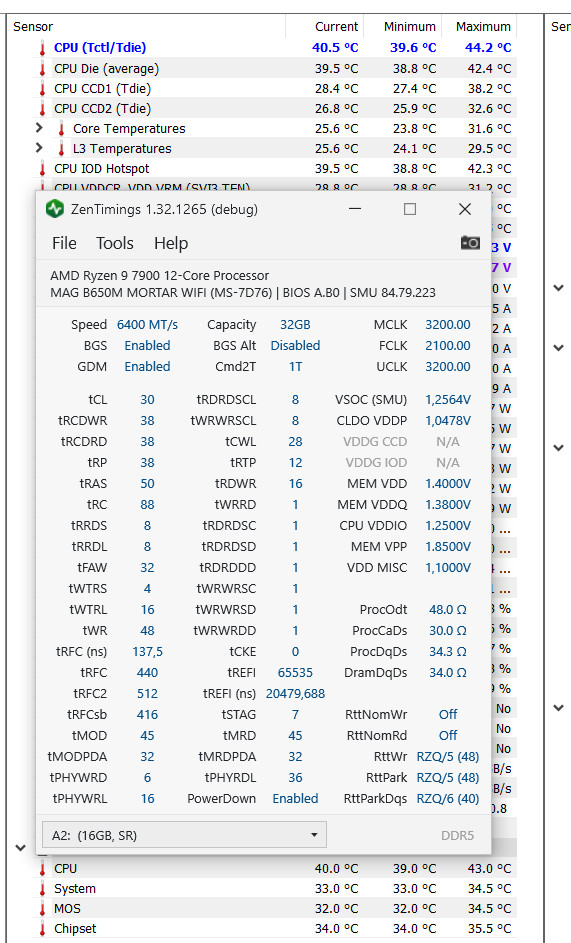Click the tREFI (ns) value 20479,688
The image size is (571, 943).
tap(295, 694)
